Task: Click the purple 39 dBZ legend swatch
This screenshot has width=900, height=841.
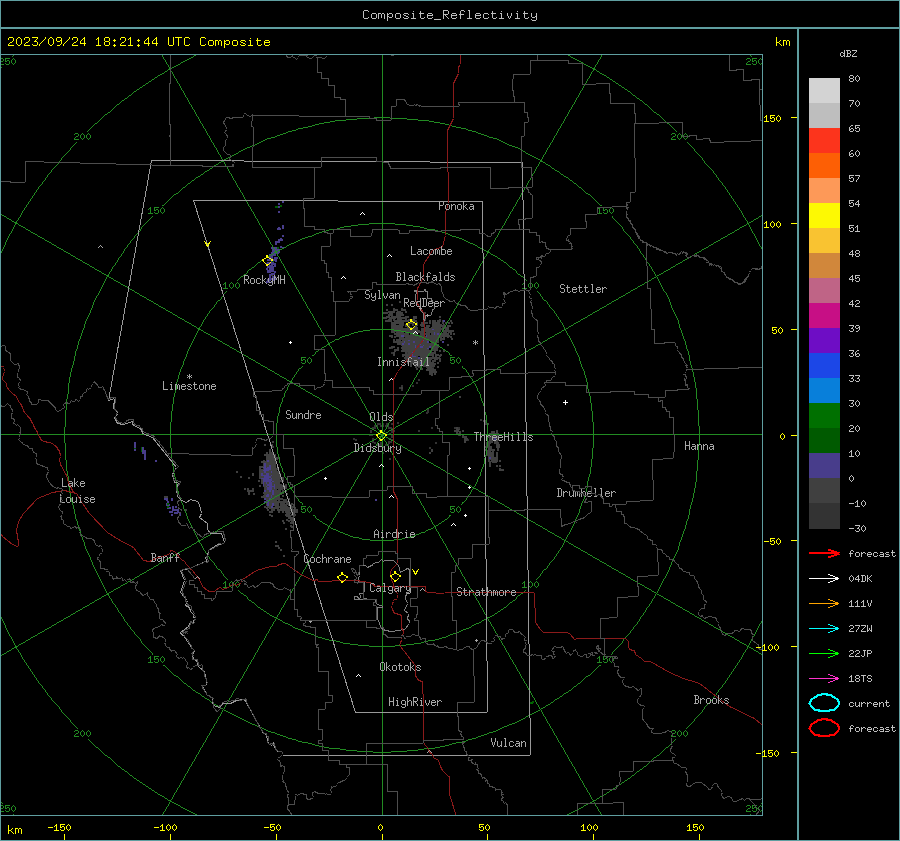Action: coord(824,340)
